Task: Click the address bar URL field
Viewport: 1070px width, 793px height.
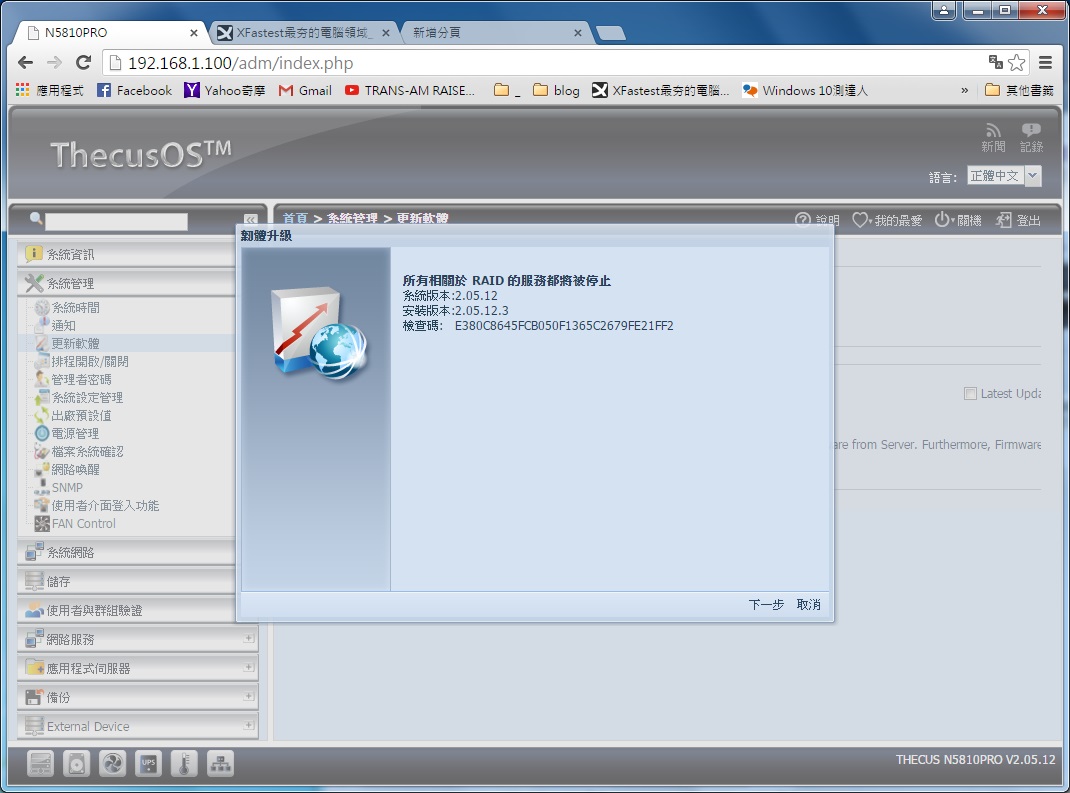Action: 546,63
